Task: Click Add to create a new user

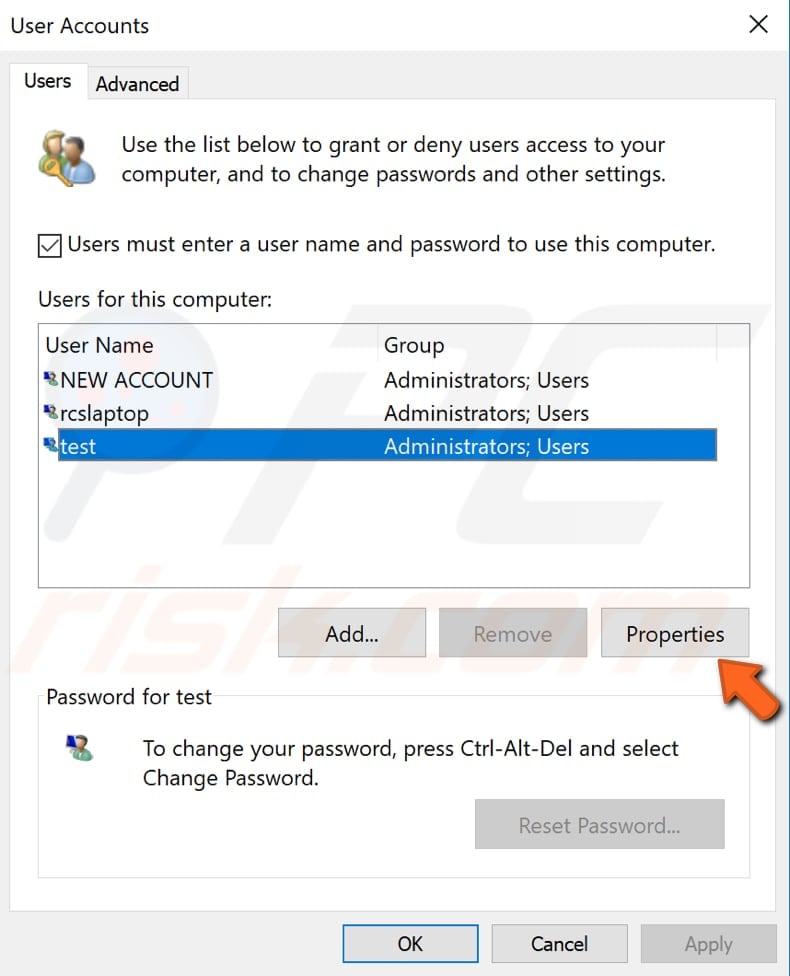Action: 351,633
